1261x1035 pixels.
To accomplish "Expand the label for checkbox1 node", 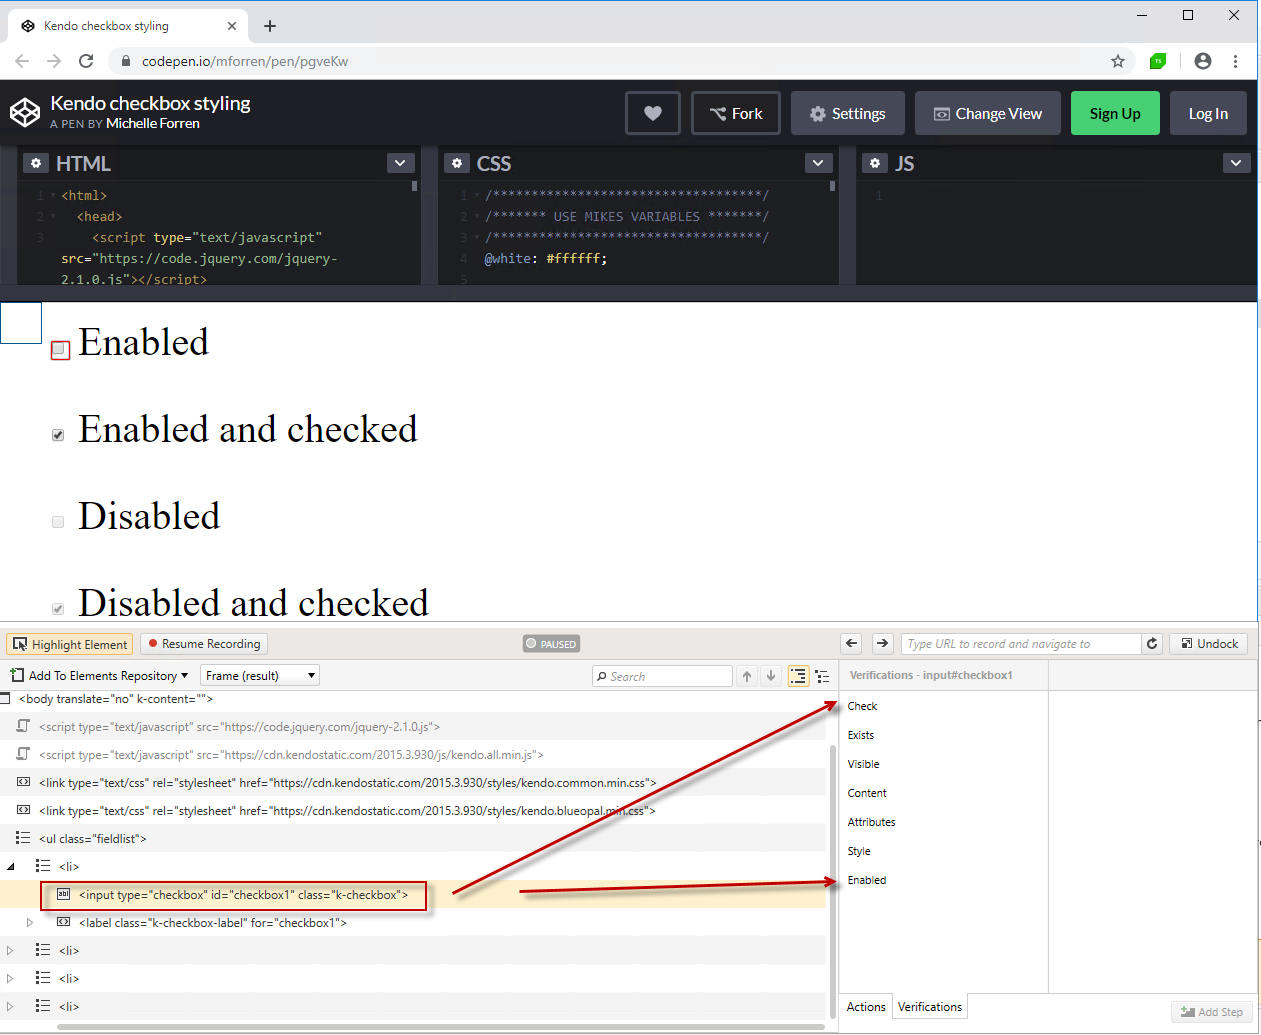I will pos(30,923).
